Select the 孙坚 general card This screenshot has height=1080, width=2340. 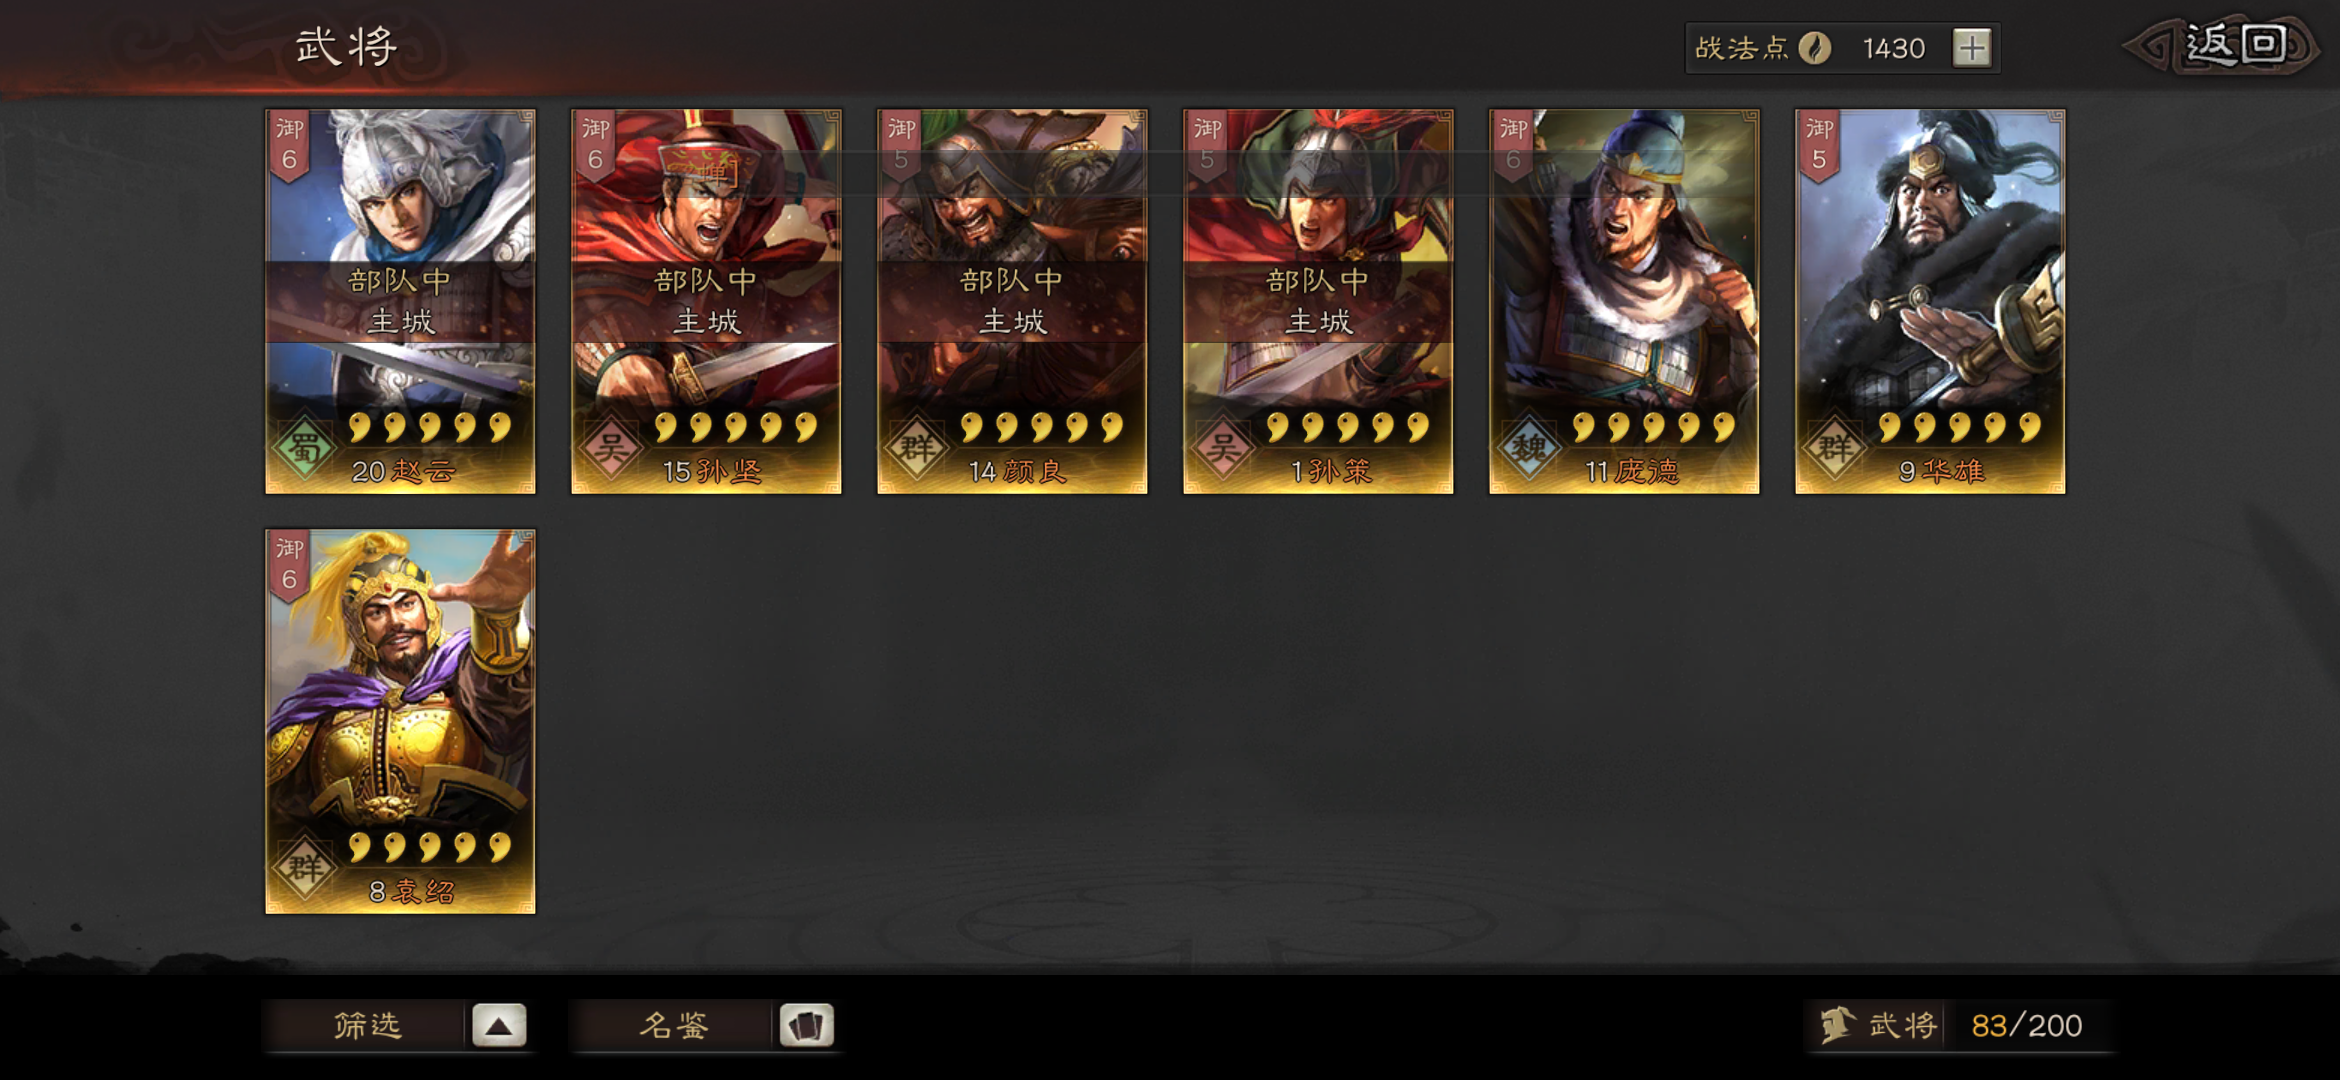point(706,301)
